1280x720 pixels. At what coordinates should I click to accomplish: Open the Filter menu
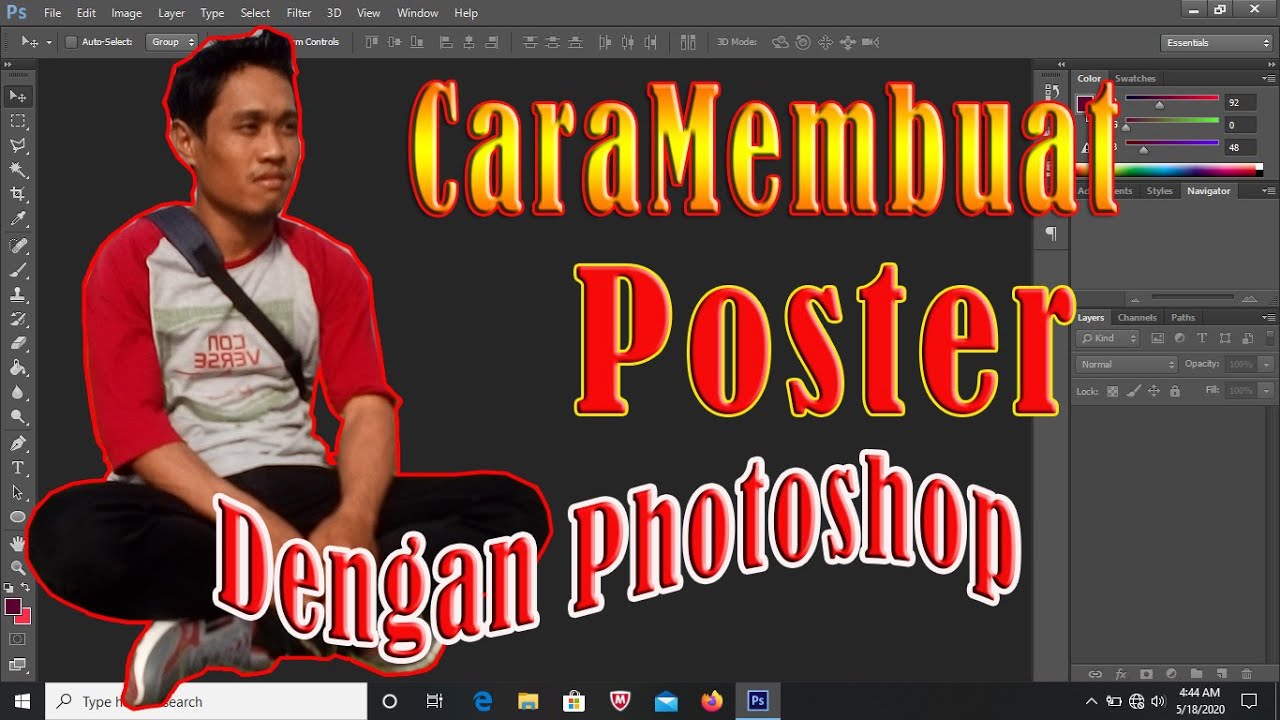click(299, 13)
